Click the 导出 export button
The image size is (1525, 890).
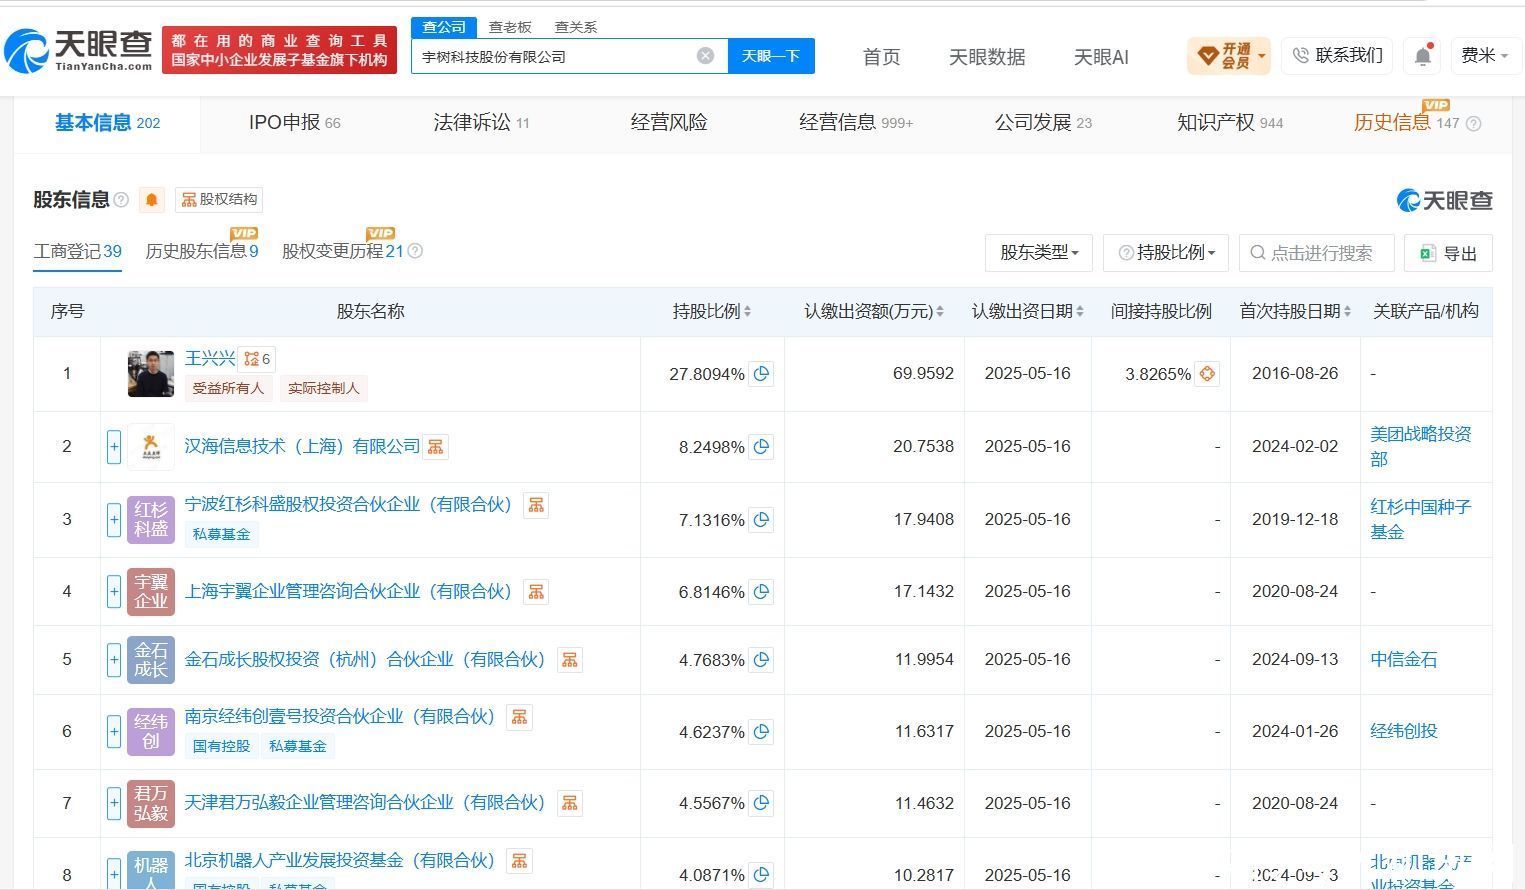pos(1448,253)
